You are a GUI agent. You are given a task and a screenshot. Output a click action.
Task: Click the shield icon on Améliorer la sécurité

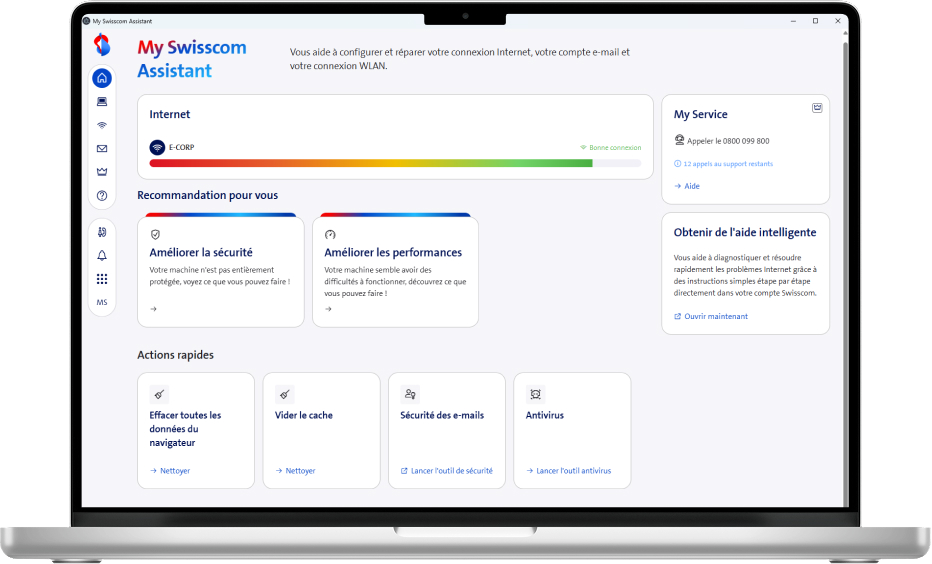click(x=155, y=235)
